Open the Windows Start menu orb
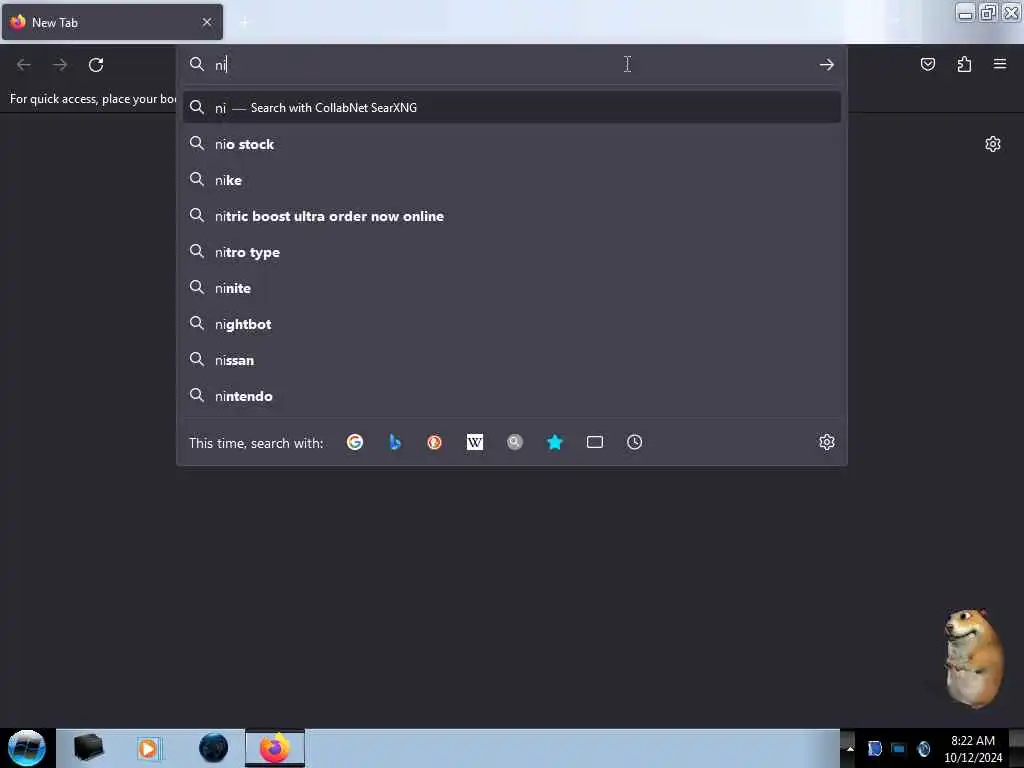The width and height of the screenshot is (1024, 768). tap(27, 748)
